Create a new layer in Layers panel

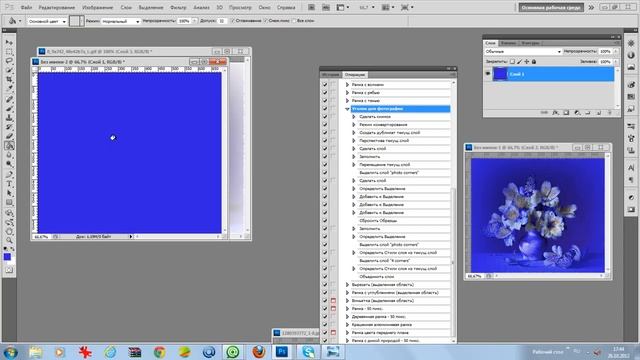(x=598, y=113)
